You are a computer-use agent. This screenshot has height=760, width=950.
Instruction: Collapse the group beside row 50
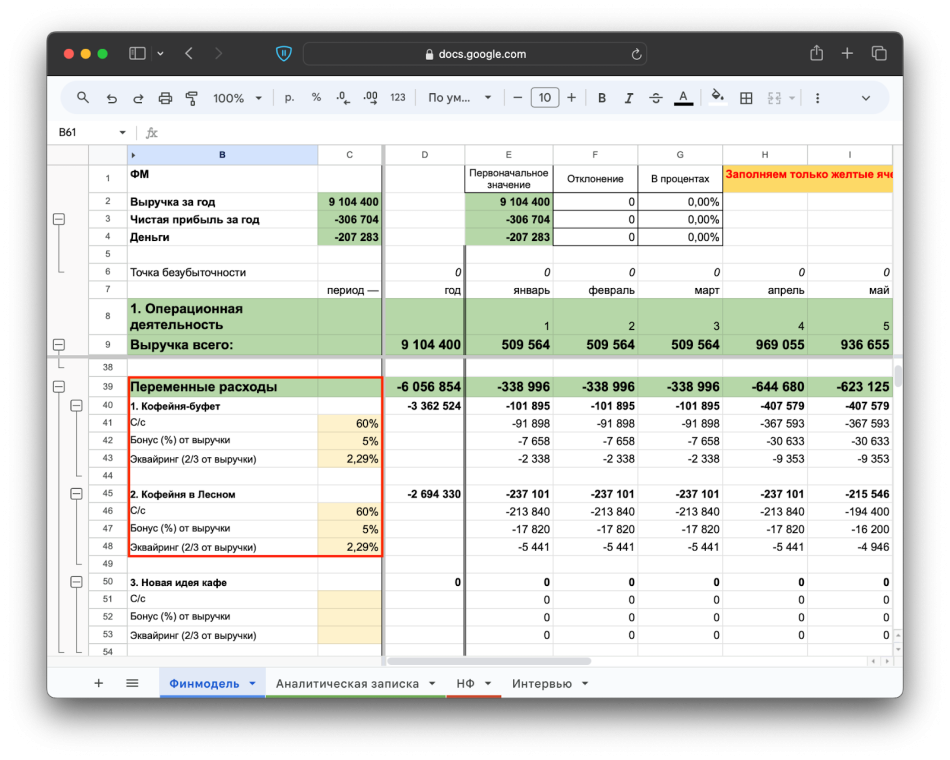click(x=76, y=582)
